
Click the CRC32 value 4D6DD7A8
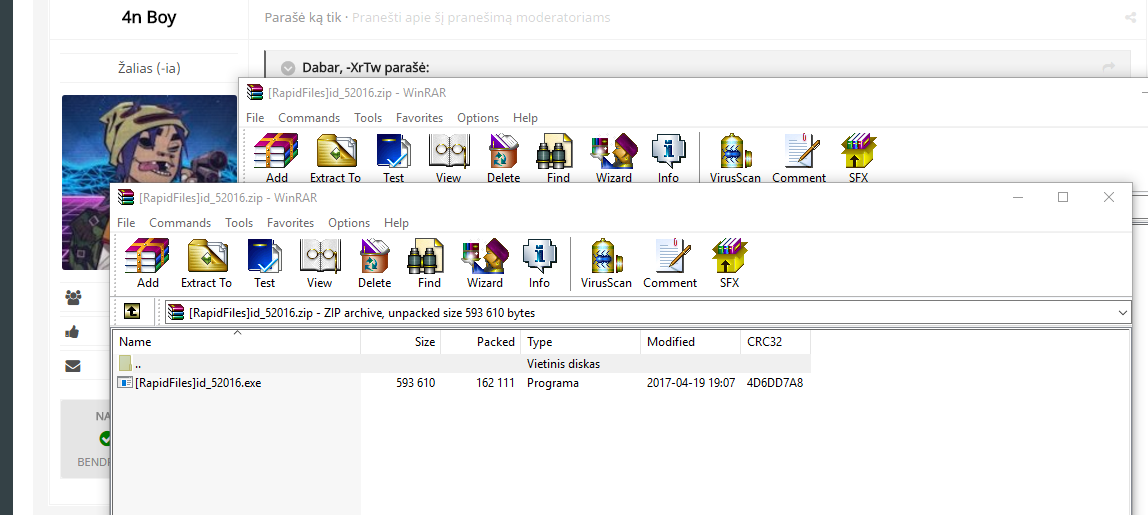775,382
